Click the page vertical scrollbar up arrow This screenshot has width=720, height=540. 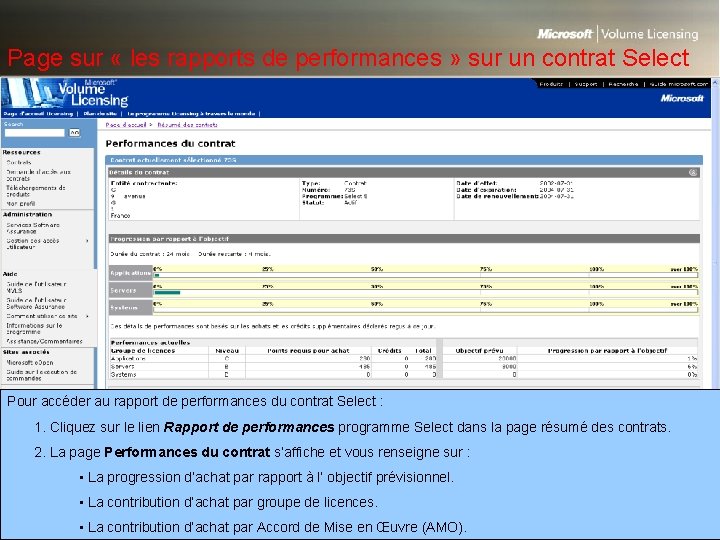tap(715, 83)
